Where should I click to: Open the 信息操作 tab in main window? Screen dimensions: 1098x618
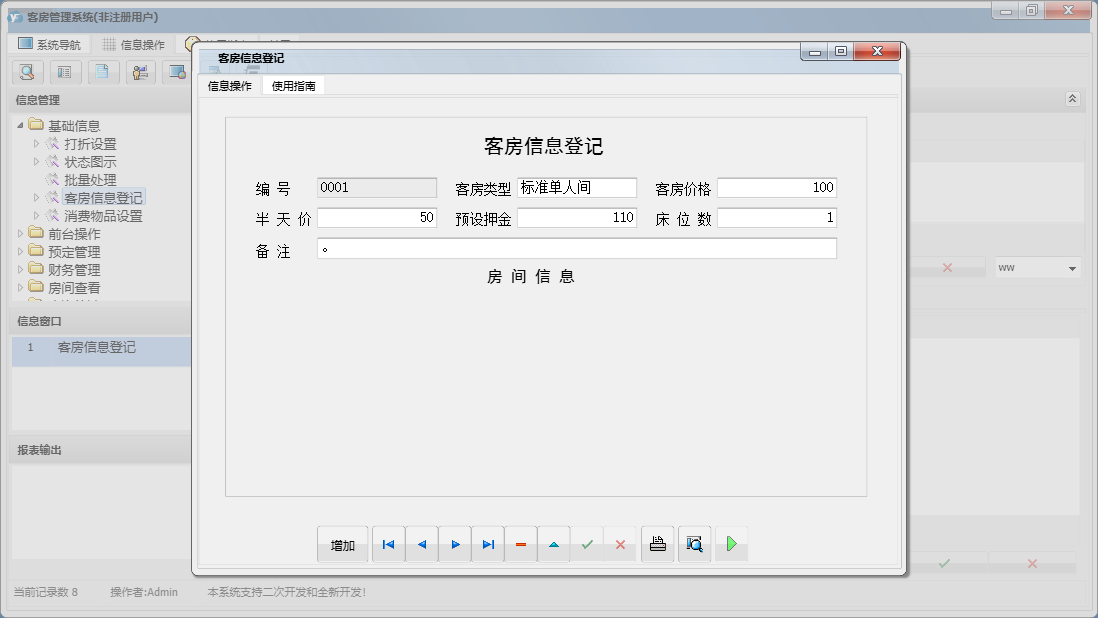133,44
